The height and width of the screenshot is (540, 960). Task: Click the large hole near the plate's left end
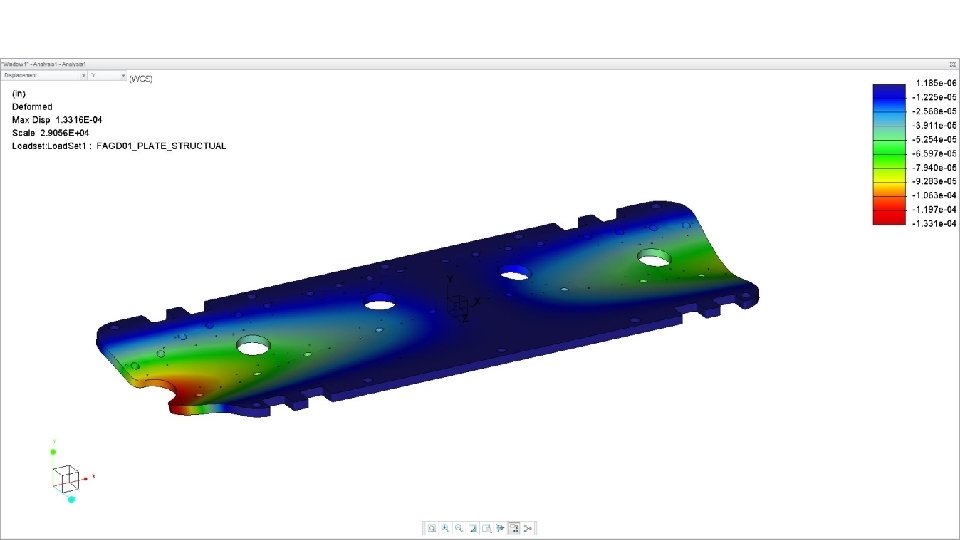[x=253, y=346]
